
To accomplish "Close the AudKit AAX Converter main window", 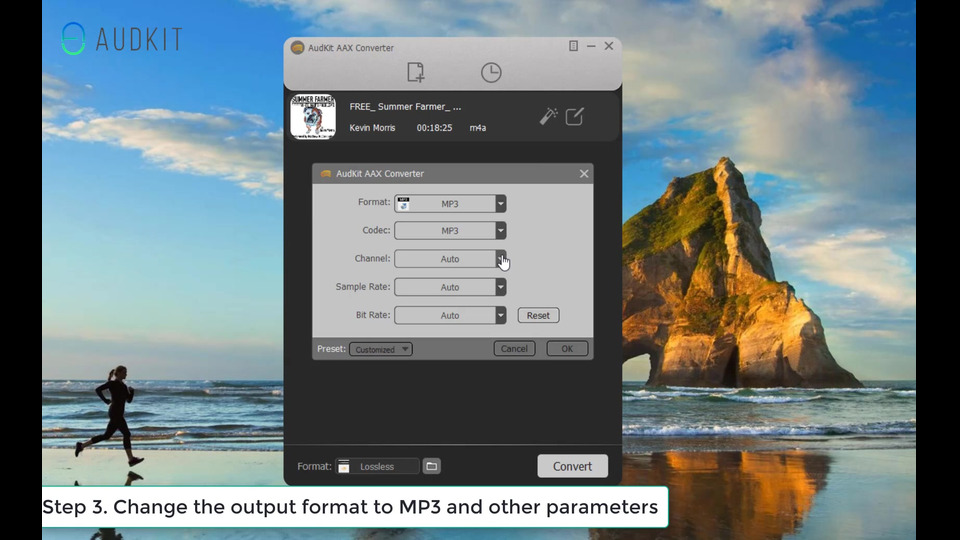I will 609,46.
